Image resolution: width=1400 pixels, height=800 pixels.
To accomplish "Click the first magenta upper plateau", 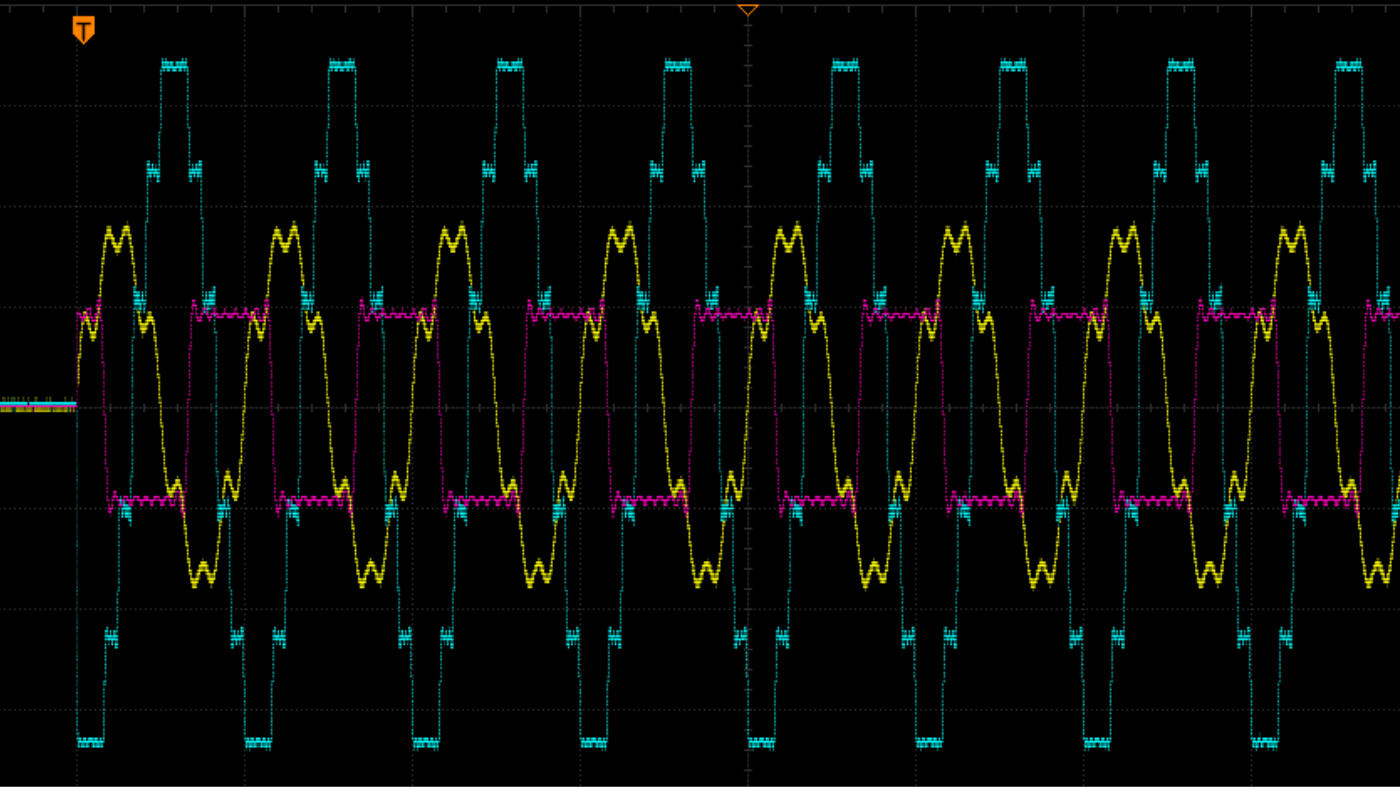I will point(230,314).
